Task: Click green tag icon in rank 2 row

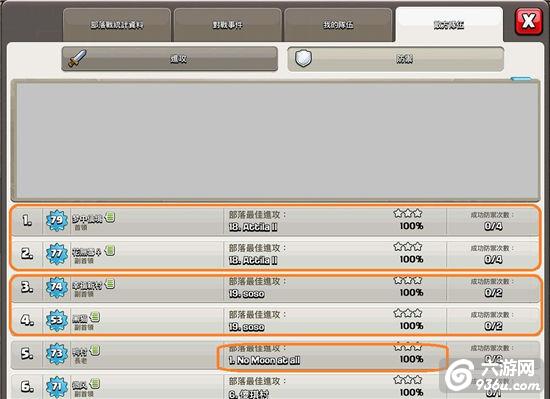Action: point(110,250)
